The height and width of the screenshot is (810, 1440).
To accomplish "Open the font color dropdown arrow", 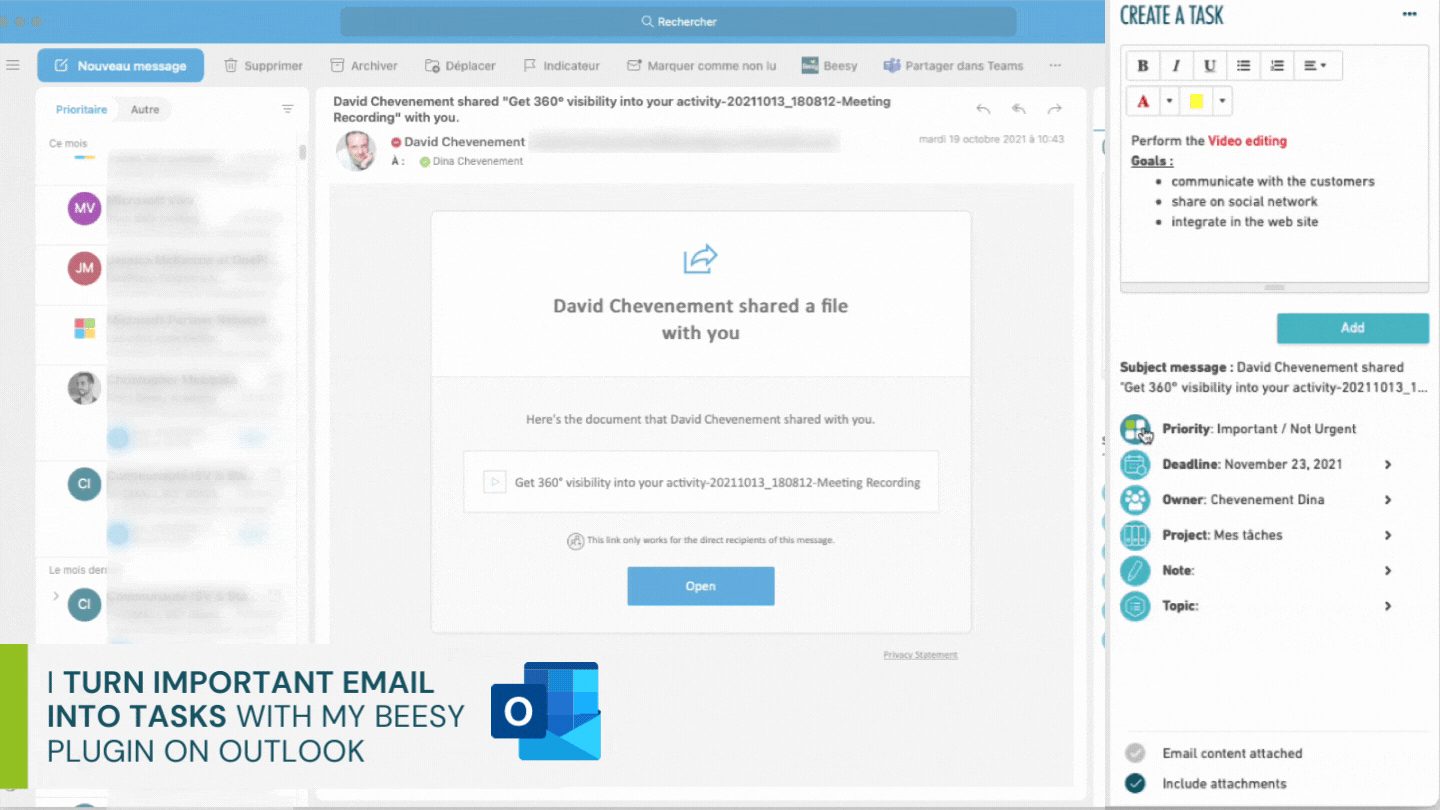I will click(1169, 101).
